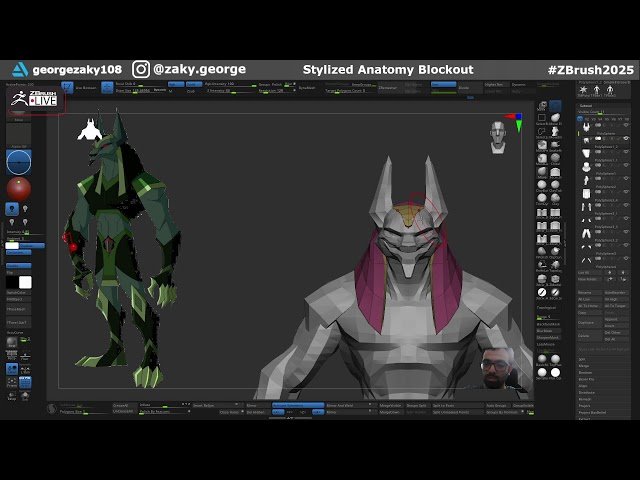
Task: Select the MoveInfl figure brush icon
Action: click(555, 131)
